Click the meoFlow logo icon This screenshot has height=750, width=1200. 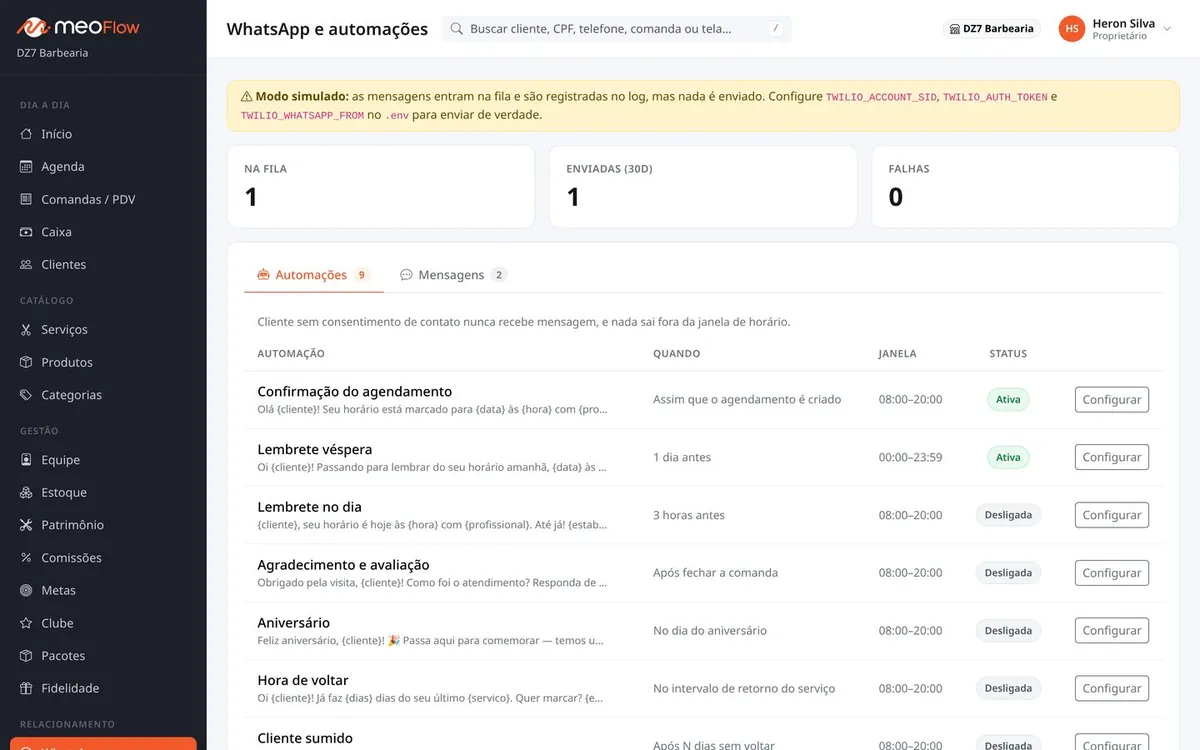[32, 27]
